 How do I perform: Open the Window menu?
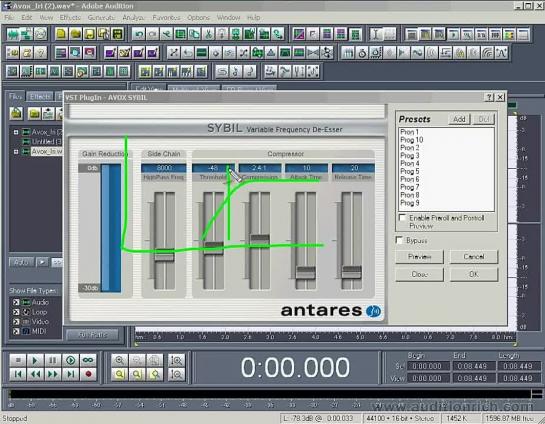point(228,17)
